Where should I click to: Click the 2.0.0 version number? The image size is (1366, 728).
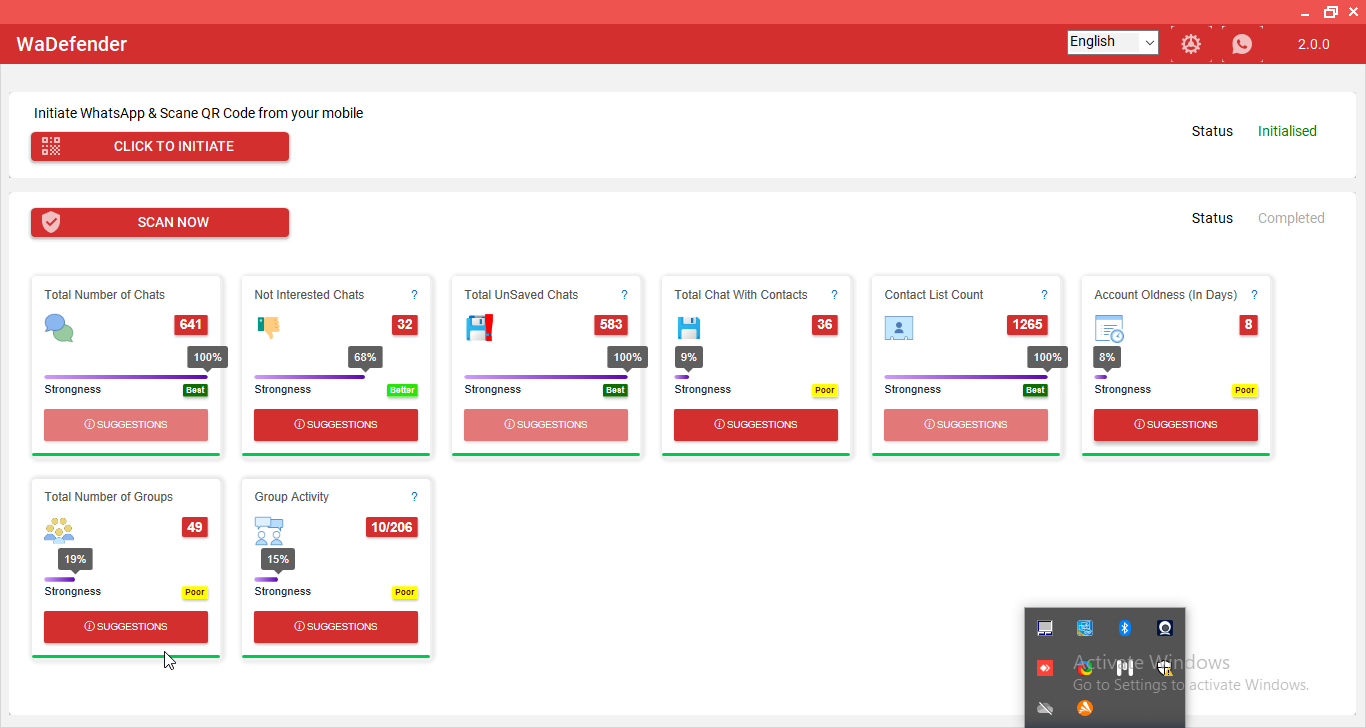tap(1313, 44)
